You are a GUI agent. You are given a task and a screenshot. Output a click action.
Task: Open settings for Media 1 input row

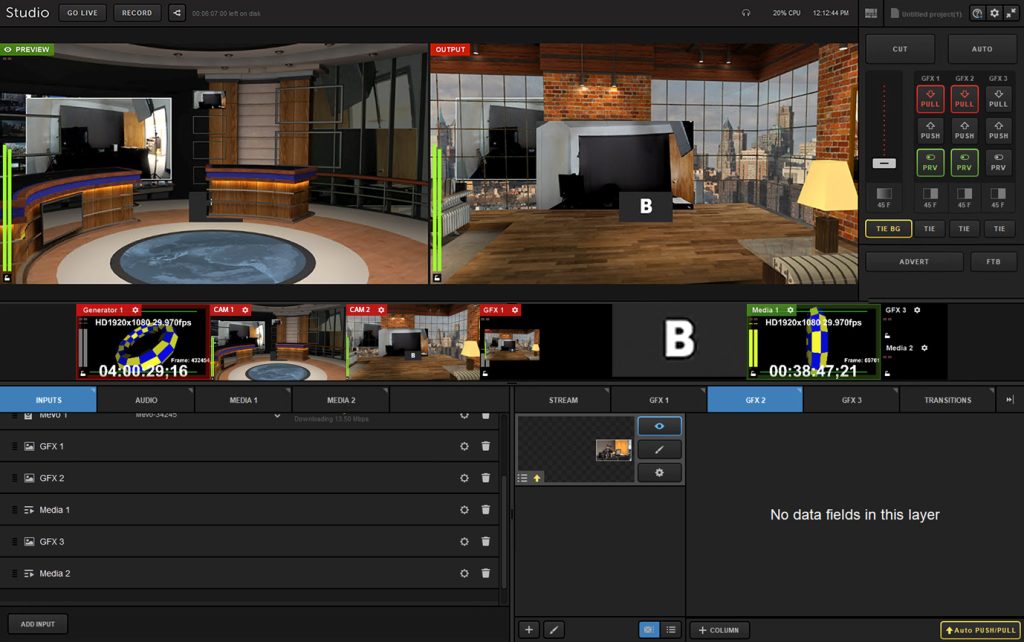click(464, 509)
